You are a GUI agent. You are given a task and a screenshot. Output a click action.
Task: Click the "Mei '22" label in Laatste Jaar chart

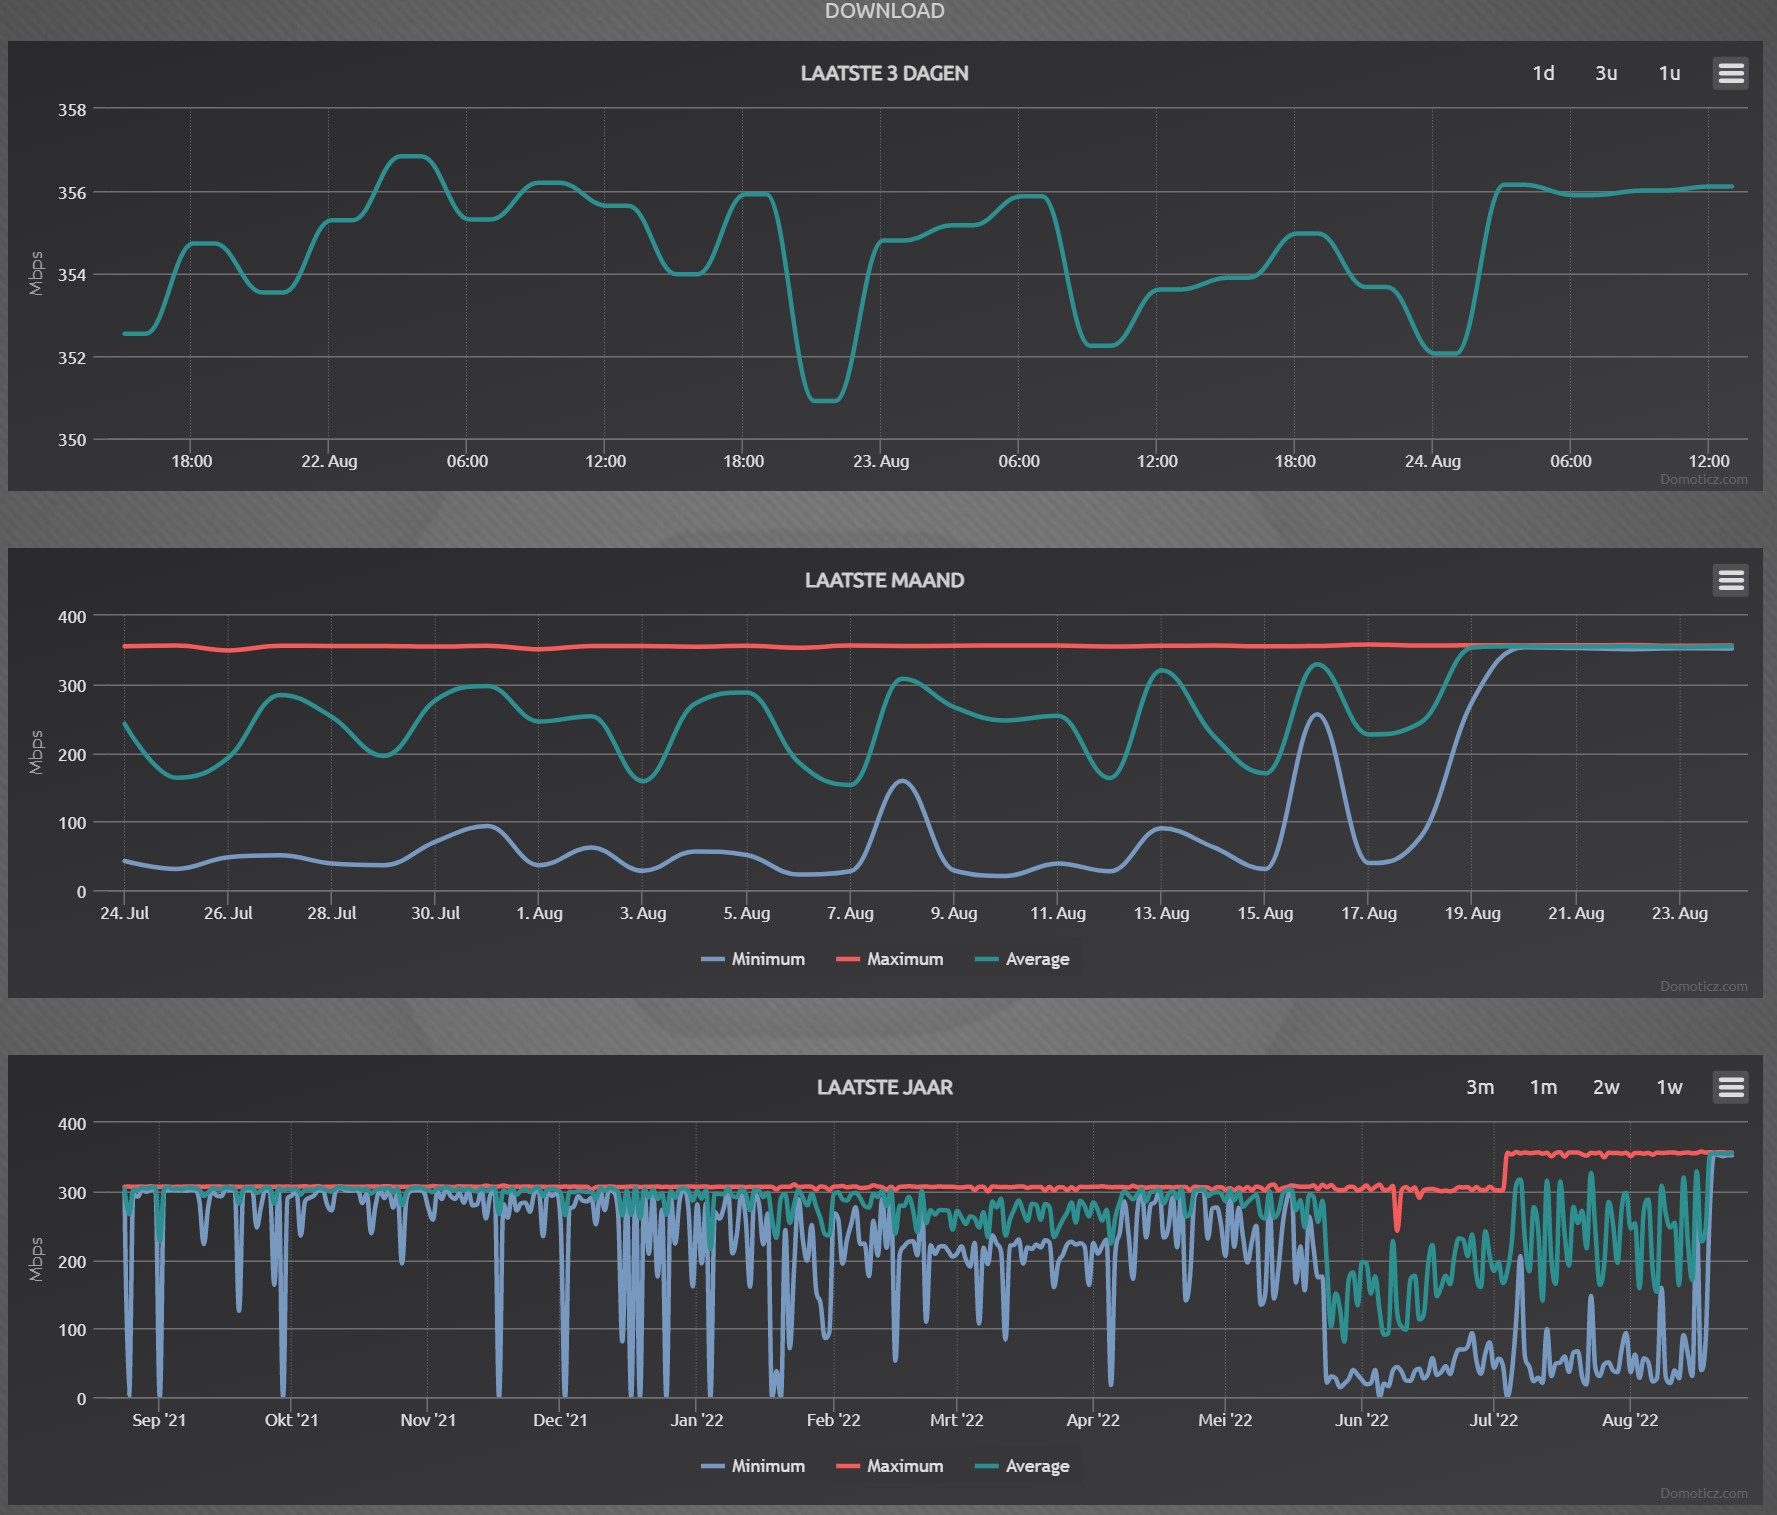click(x=1225, y=1420)
